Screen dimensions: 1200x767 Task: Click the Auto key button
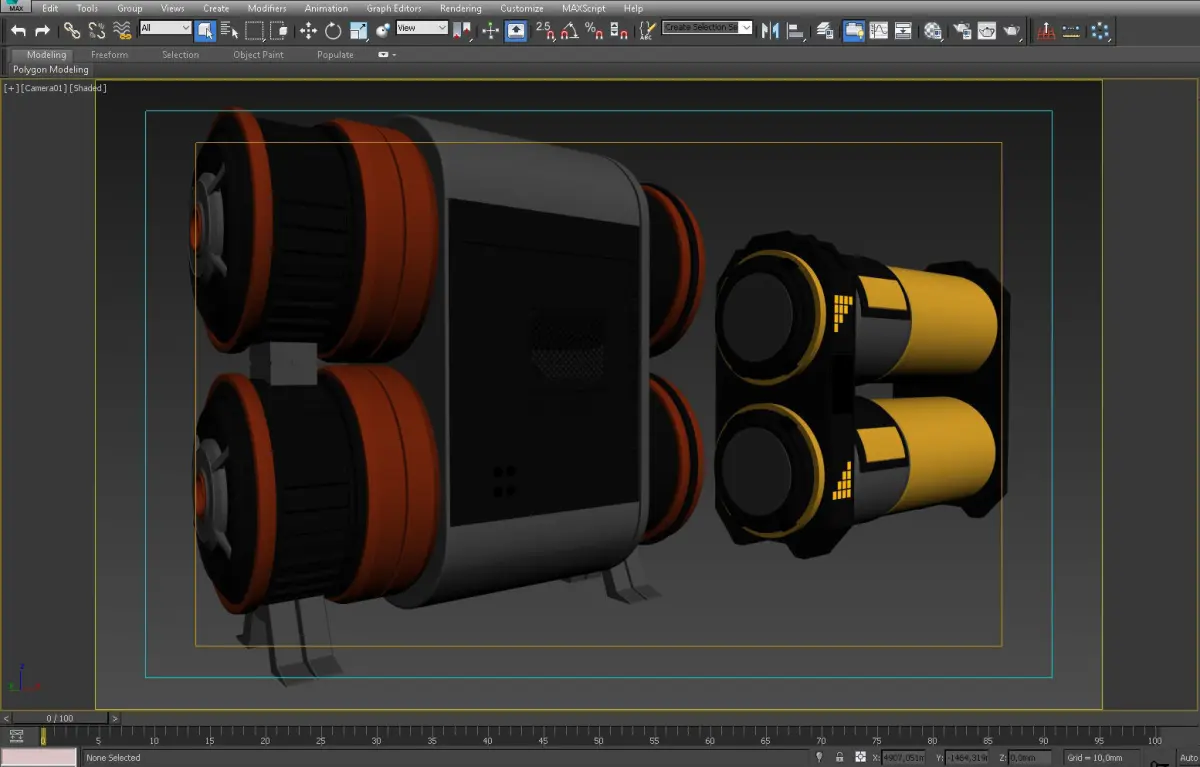tap(1188, 757)
